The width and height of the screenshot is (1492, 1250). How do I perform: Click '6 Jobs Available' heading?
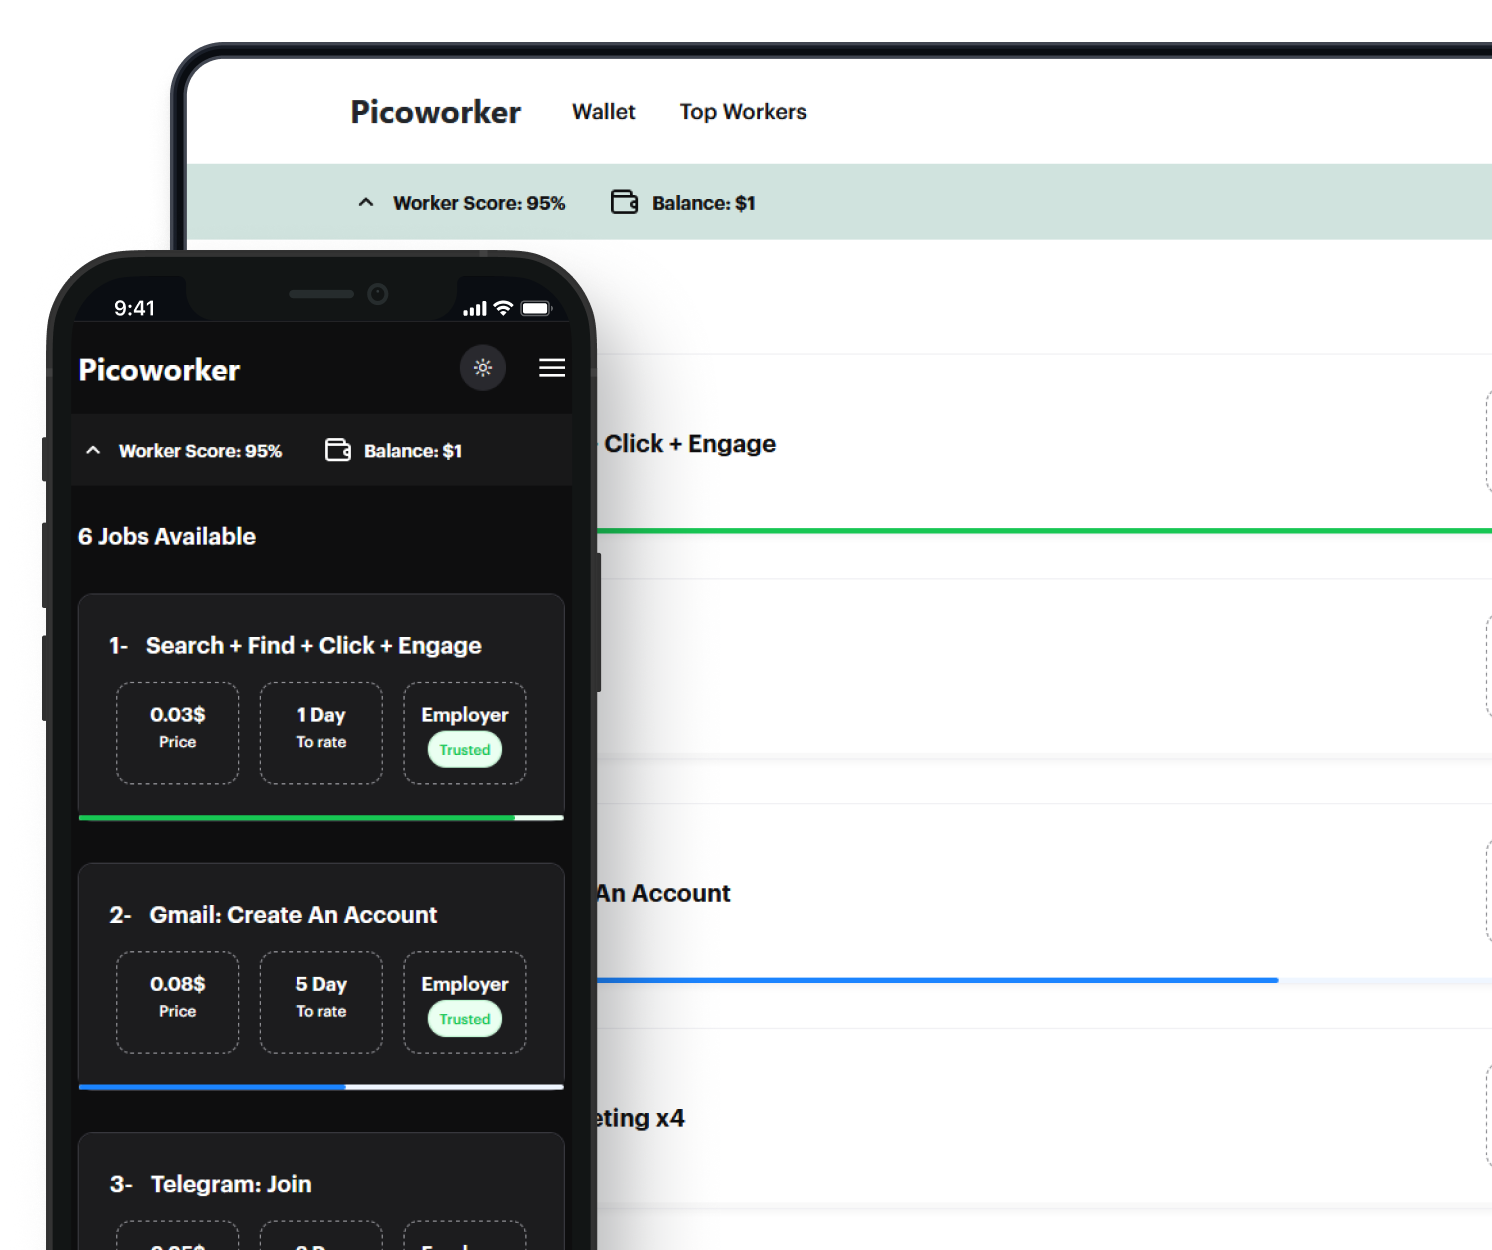click(167, 537)
